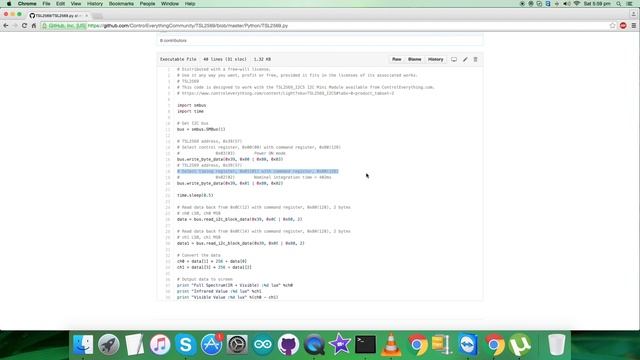Open Terminal from the dock
The height and width of the screenshot is (360, 640).
coord(366,344)
